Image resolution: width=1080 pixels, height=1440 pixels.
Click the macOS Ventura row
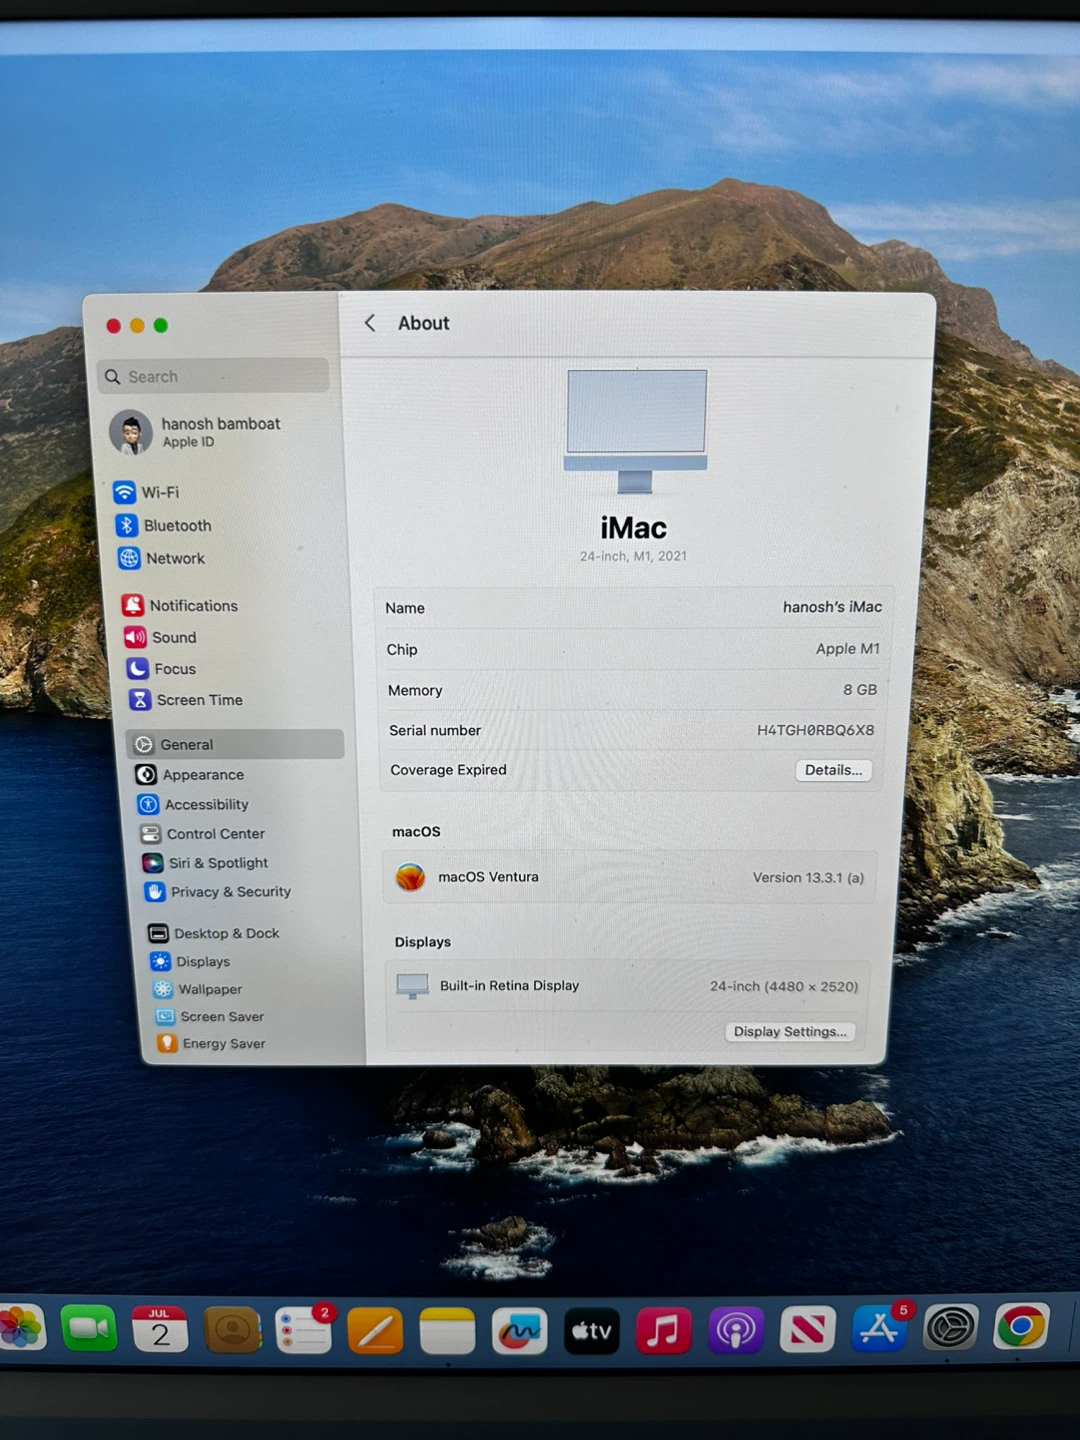coord(629,877)
